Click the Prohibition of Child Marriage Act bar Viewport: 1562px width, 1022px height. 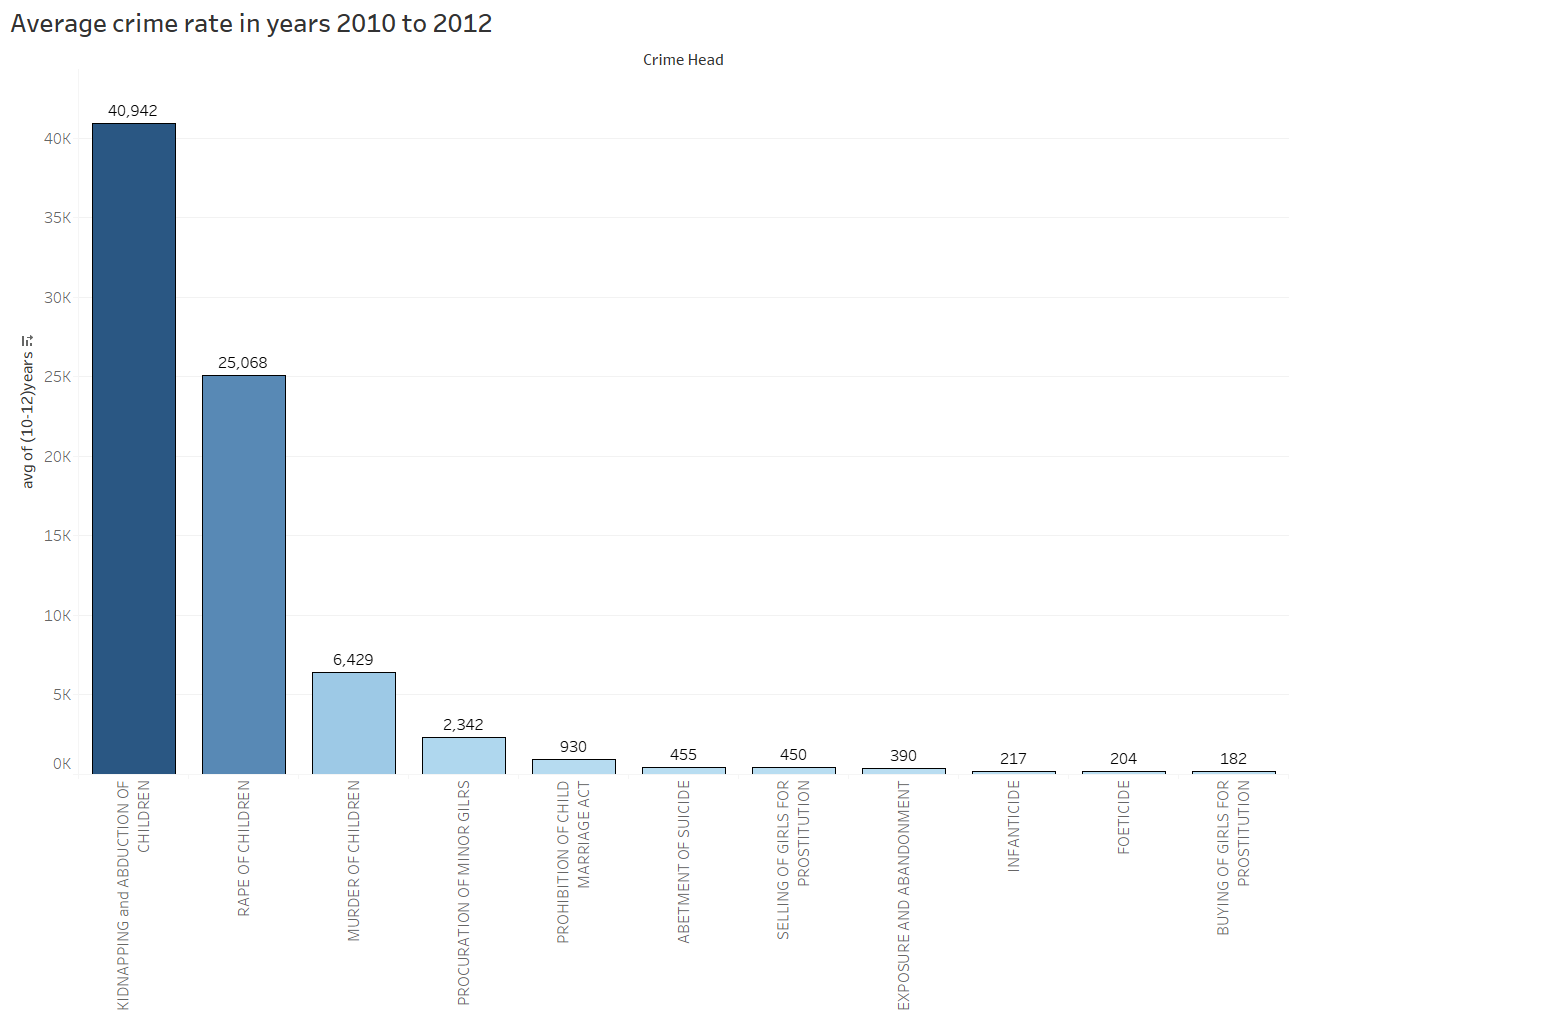574,766
